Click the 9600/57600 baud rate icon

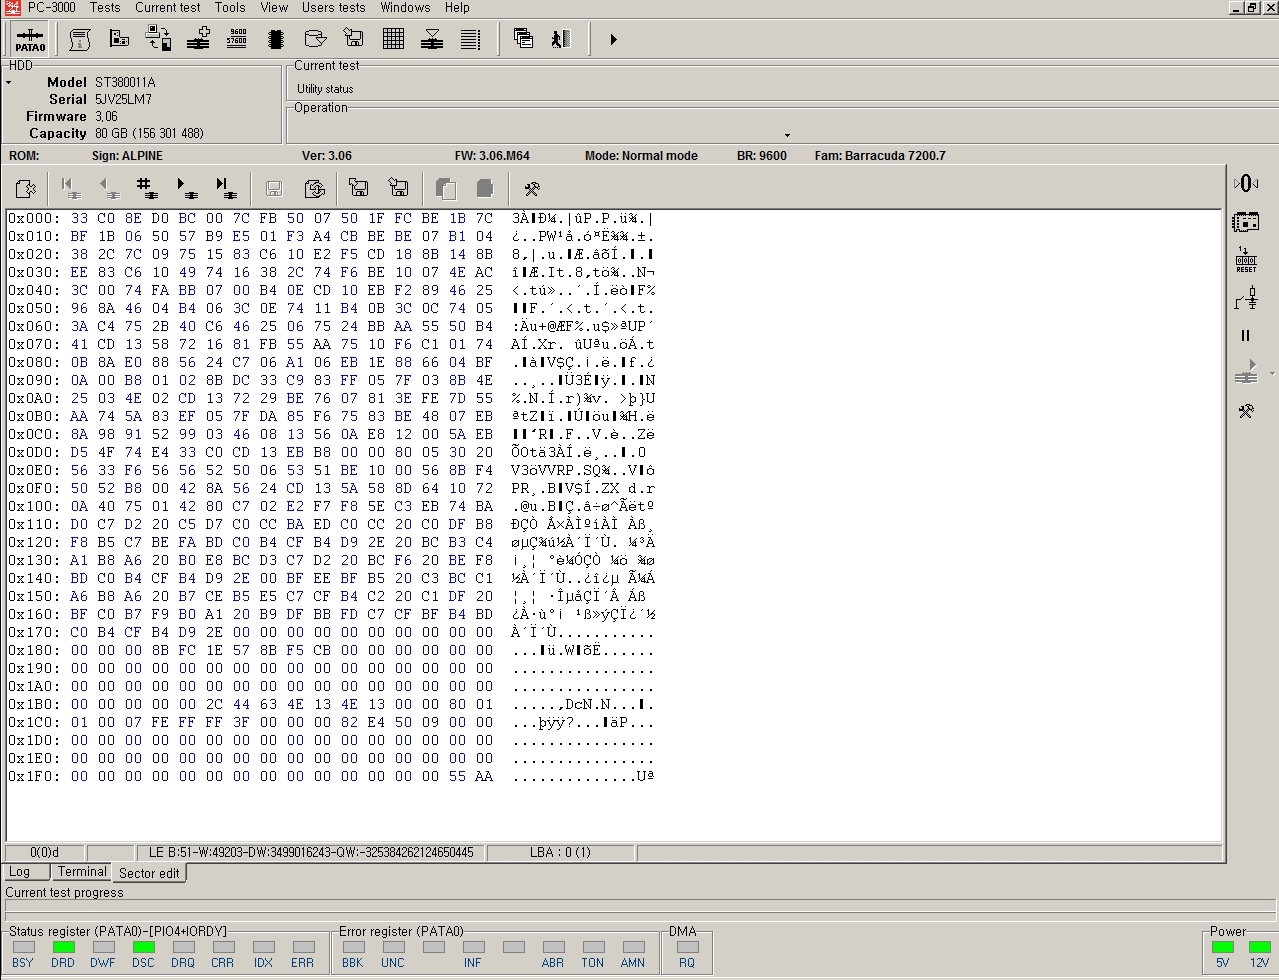(x=237, y=39)
